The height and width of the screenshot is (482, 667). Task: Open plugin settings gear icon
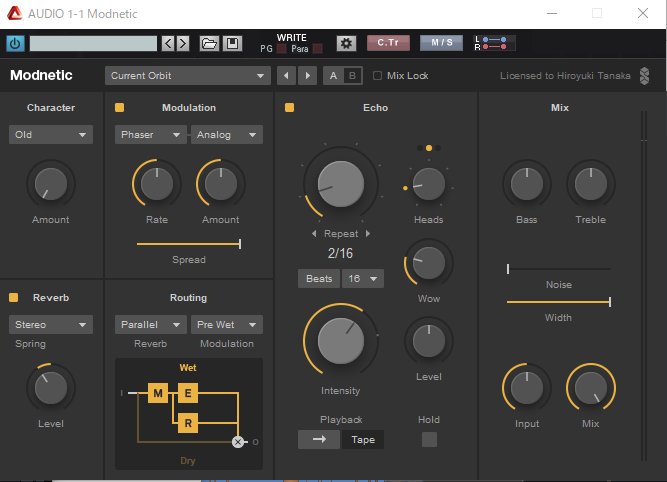[x=346, y=43]
